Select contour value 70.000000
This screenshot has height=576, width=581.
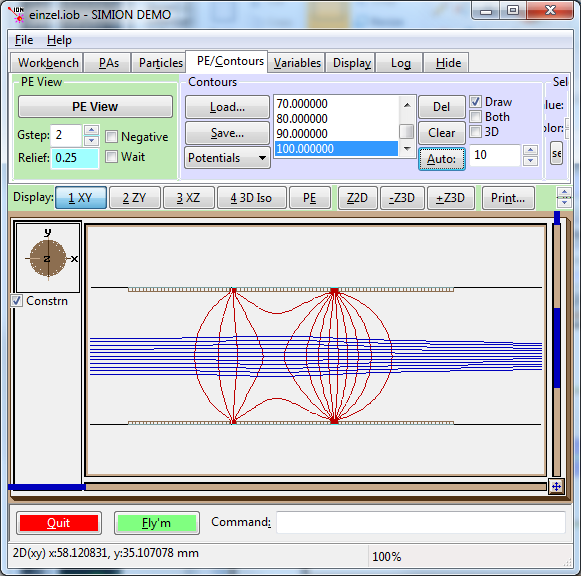click(x=336, y=104)
